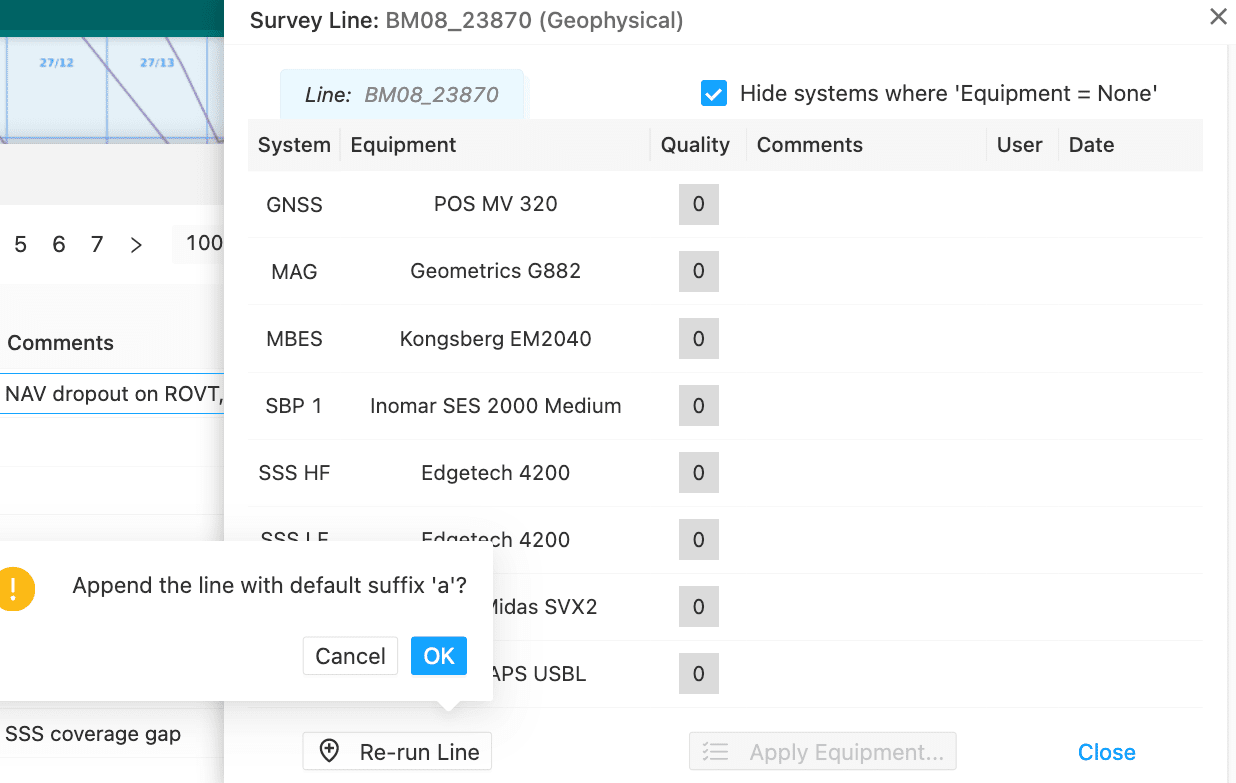Go to the next page arrow
1236x783 pixels.
tap(136, 244)
